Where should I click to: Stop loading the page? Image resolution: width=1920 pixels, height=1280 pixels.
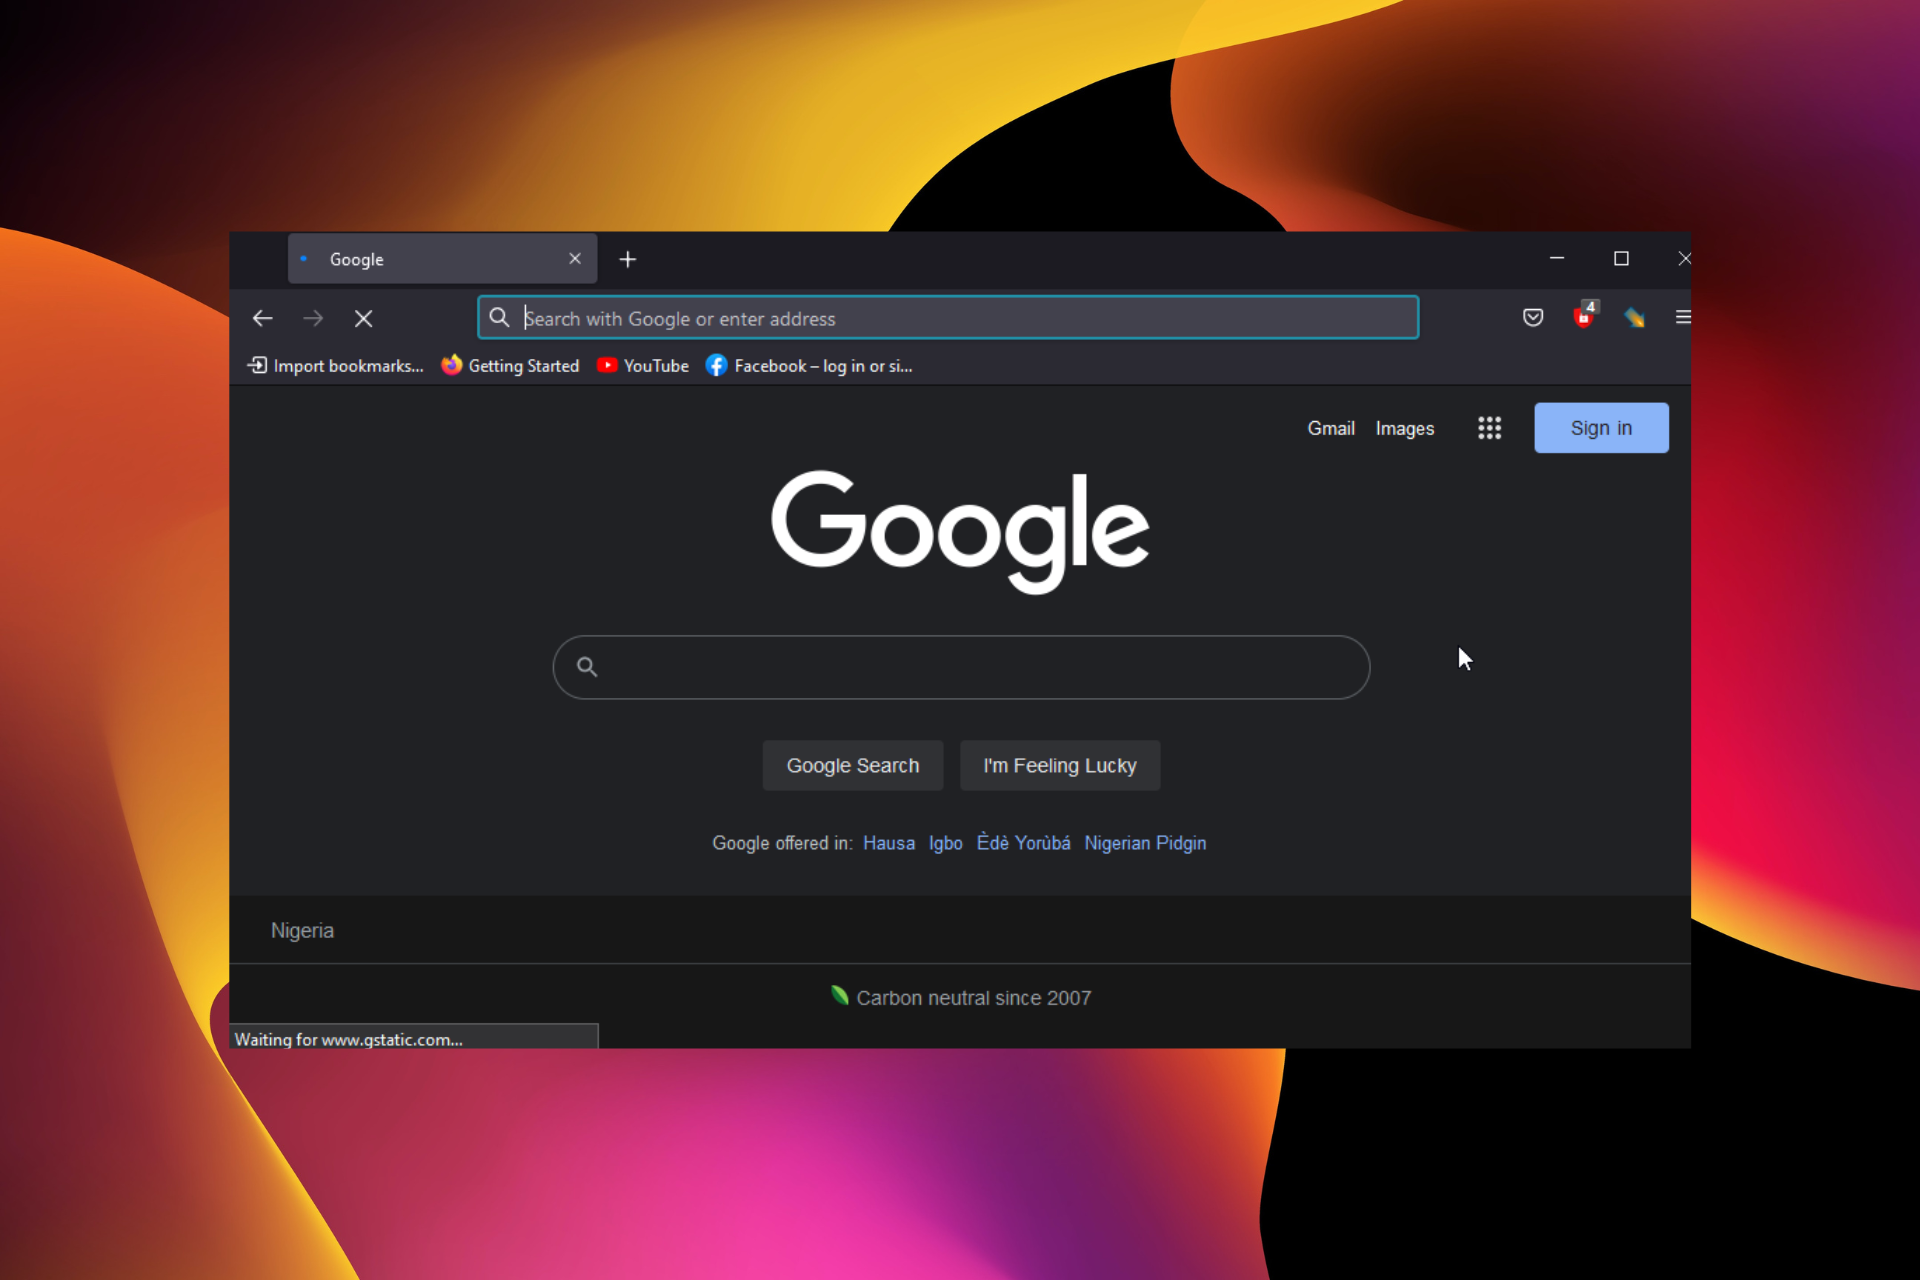click(x=364, y=318)
